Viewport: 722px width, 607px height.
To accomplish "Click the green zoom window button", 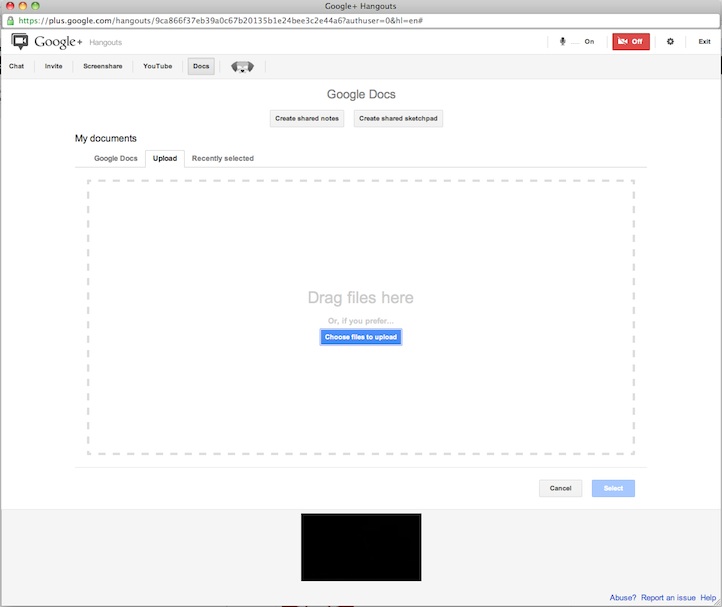I will tap(35, 6).
